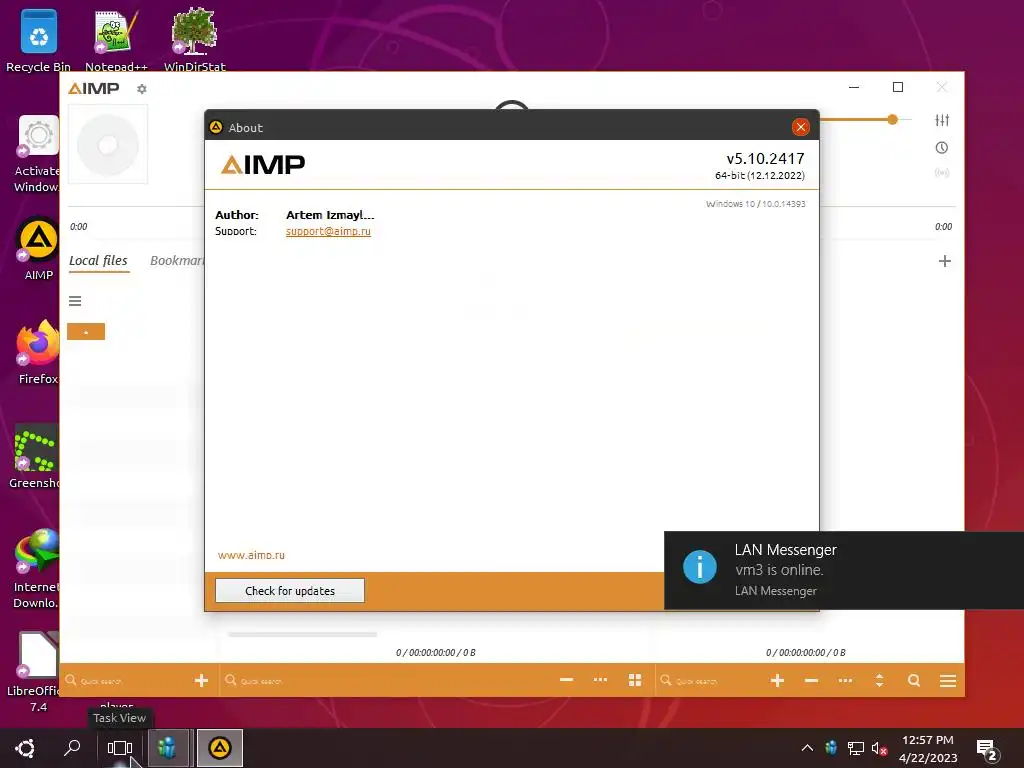Add a new playlist tab with plus
Screen dimensions: 1024x768
[x=944, y=261]
